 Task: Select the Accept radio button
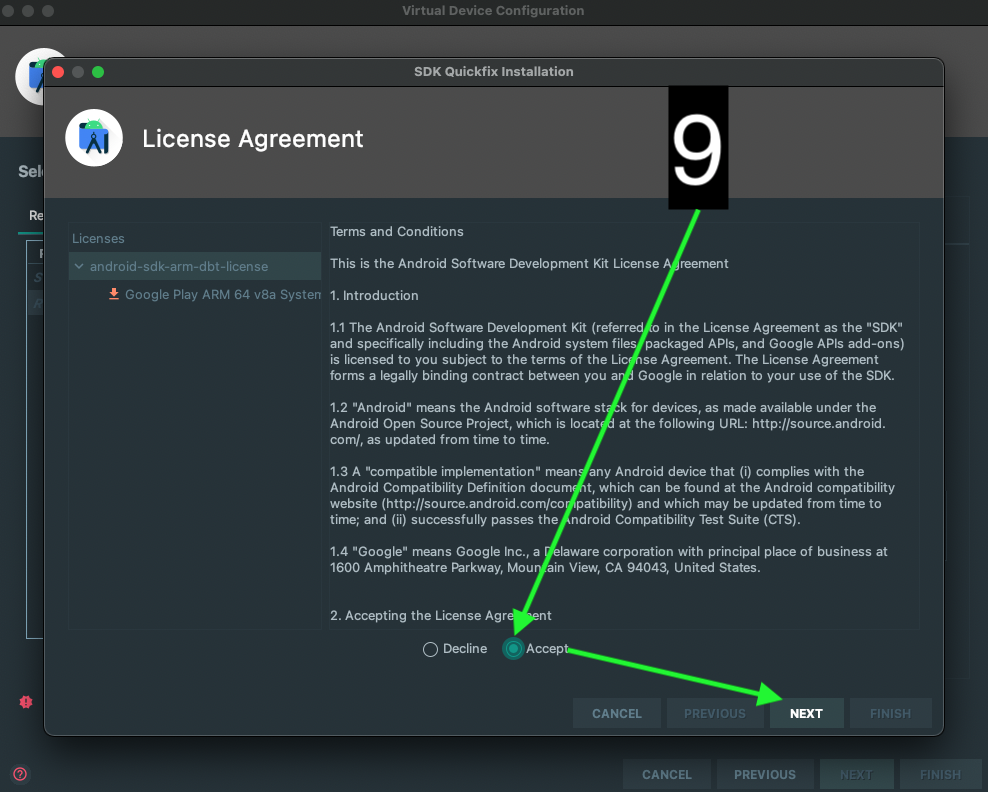[x=513, y=649]
